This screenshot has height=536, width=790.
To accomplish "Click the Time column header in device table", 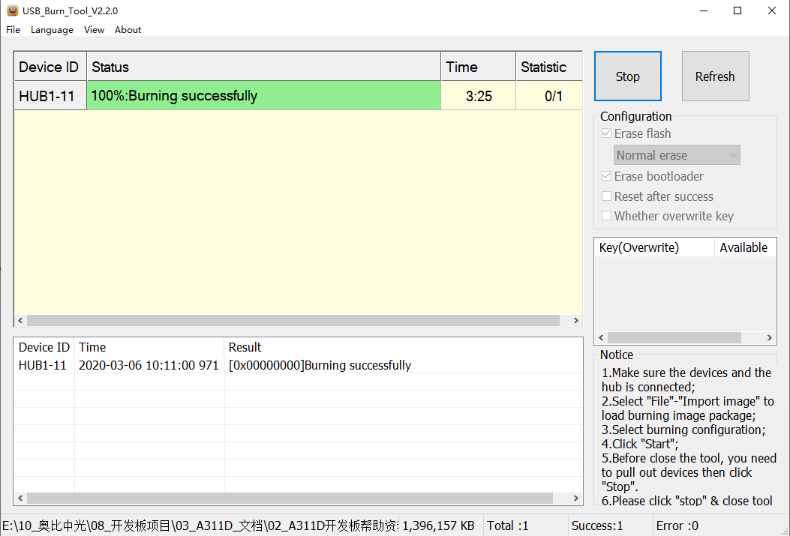I will tap(478, 67).
